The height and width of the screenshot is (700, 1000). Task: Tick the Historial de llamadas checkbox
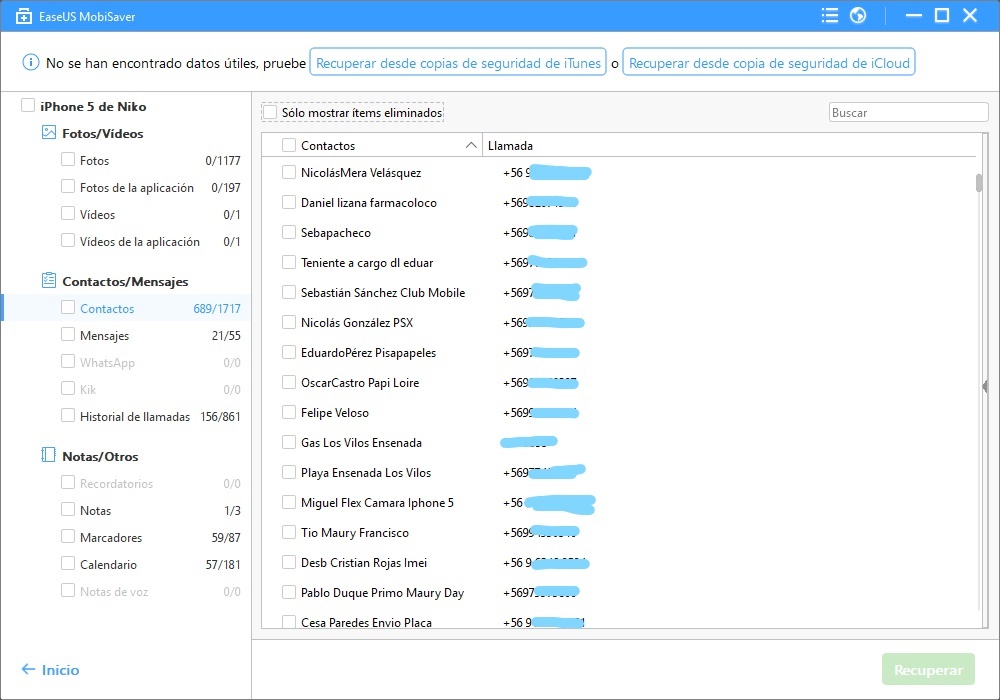[x=68, y=416]
